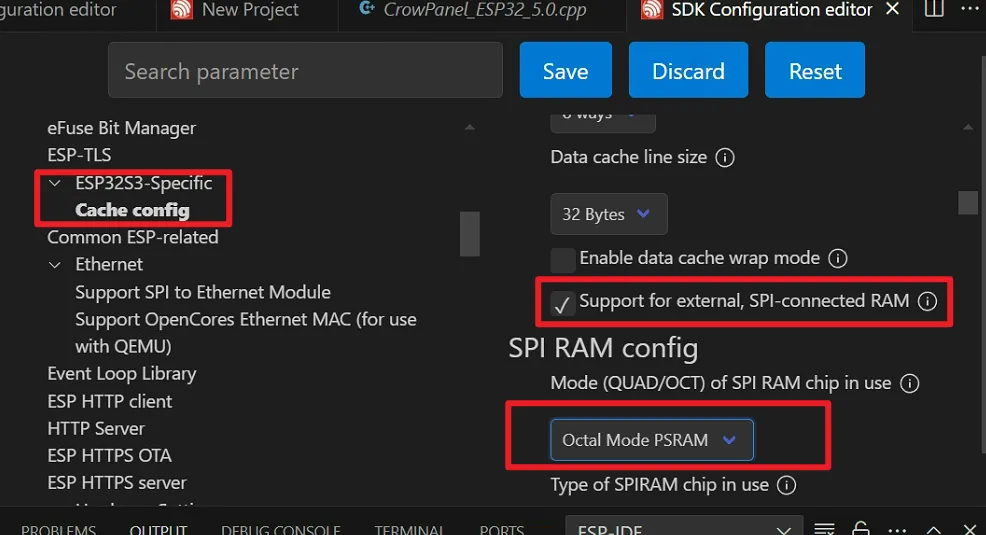Screen dimensions: 986x535
Task: Toggle the output panel scroll lock icon
Action: (861, 529)
